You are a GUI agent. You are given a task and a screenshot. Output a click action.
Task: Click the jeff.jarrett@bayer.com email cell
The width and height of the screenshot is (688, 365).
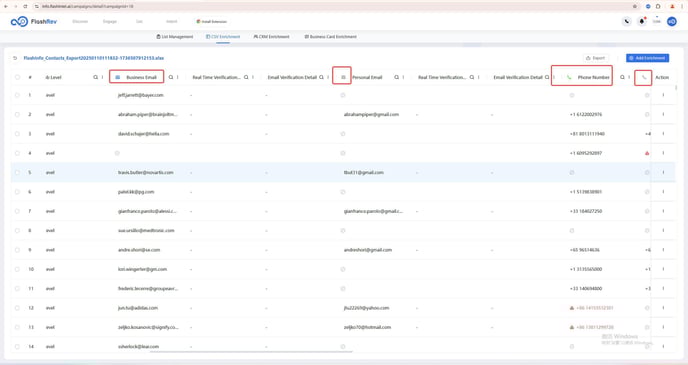coord(140,95)
